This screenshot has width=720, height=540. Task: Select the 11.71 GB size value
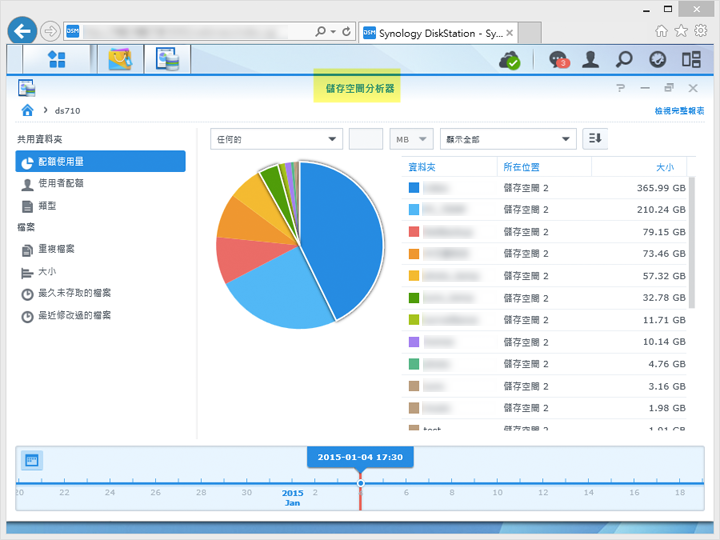(x=664, y=320)
